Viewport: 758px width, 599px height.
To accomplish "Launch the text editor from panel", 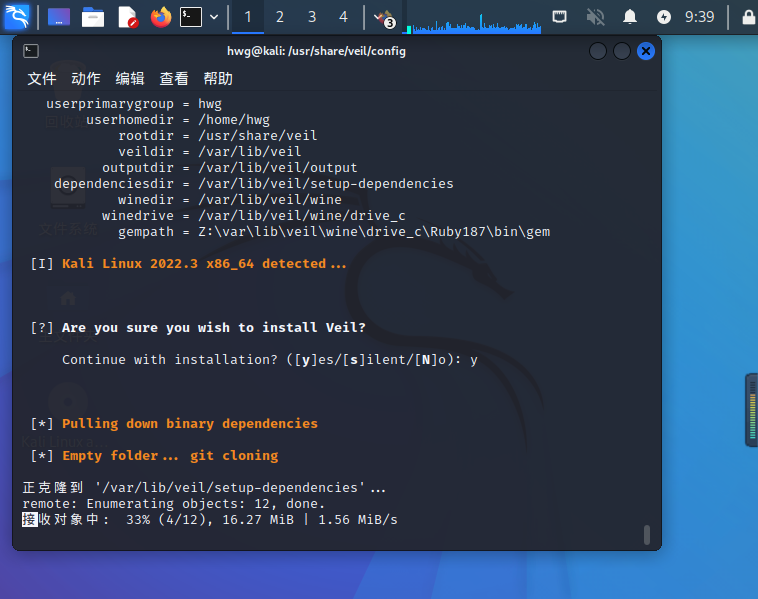I will pos(128,17).
